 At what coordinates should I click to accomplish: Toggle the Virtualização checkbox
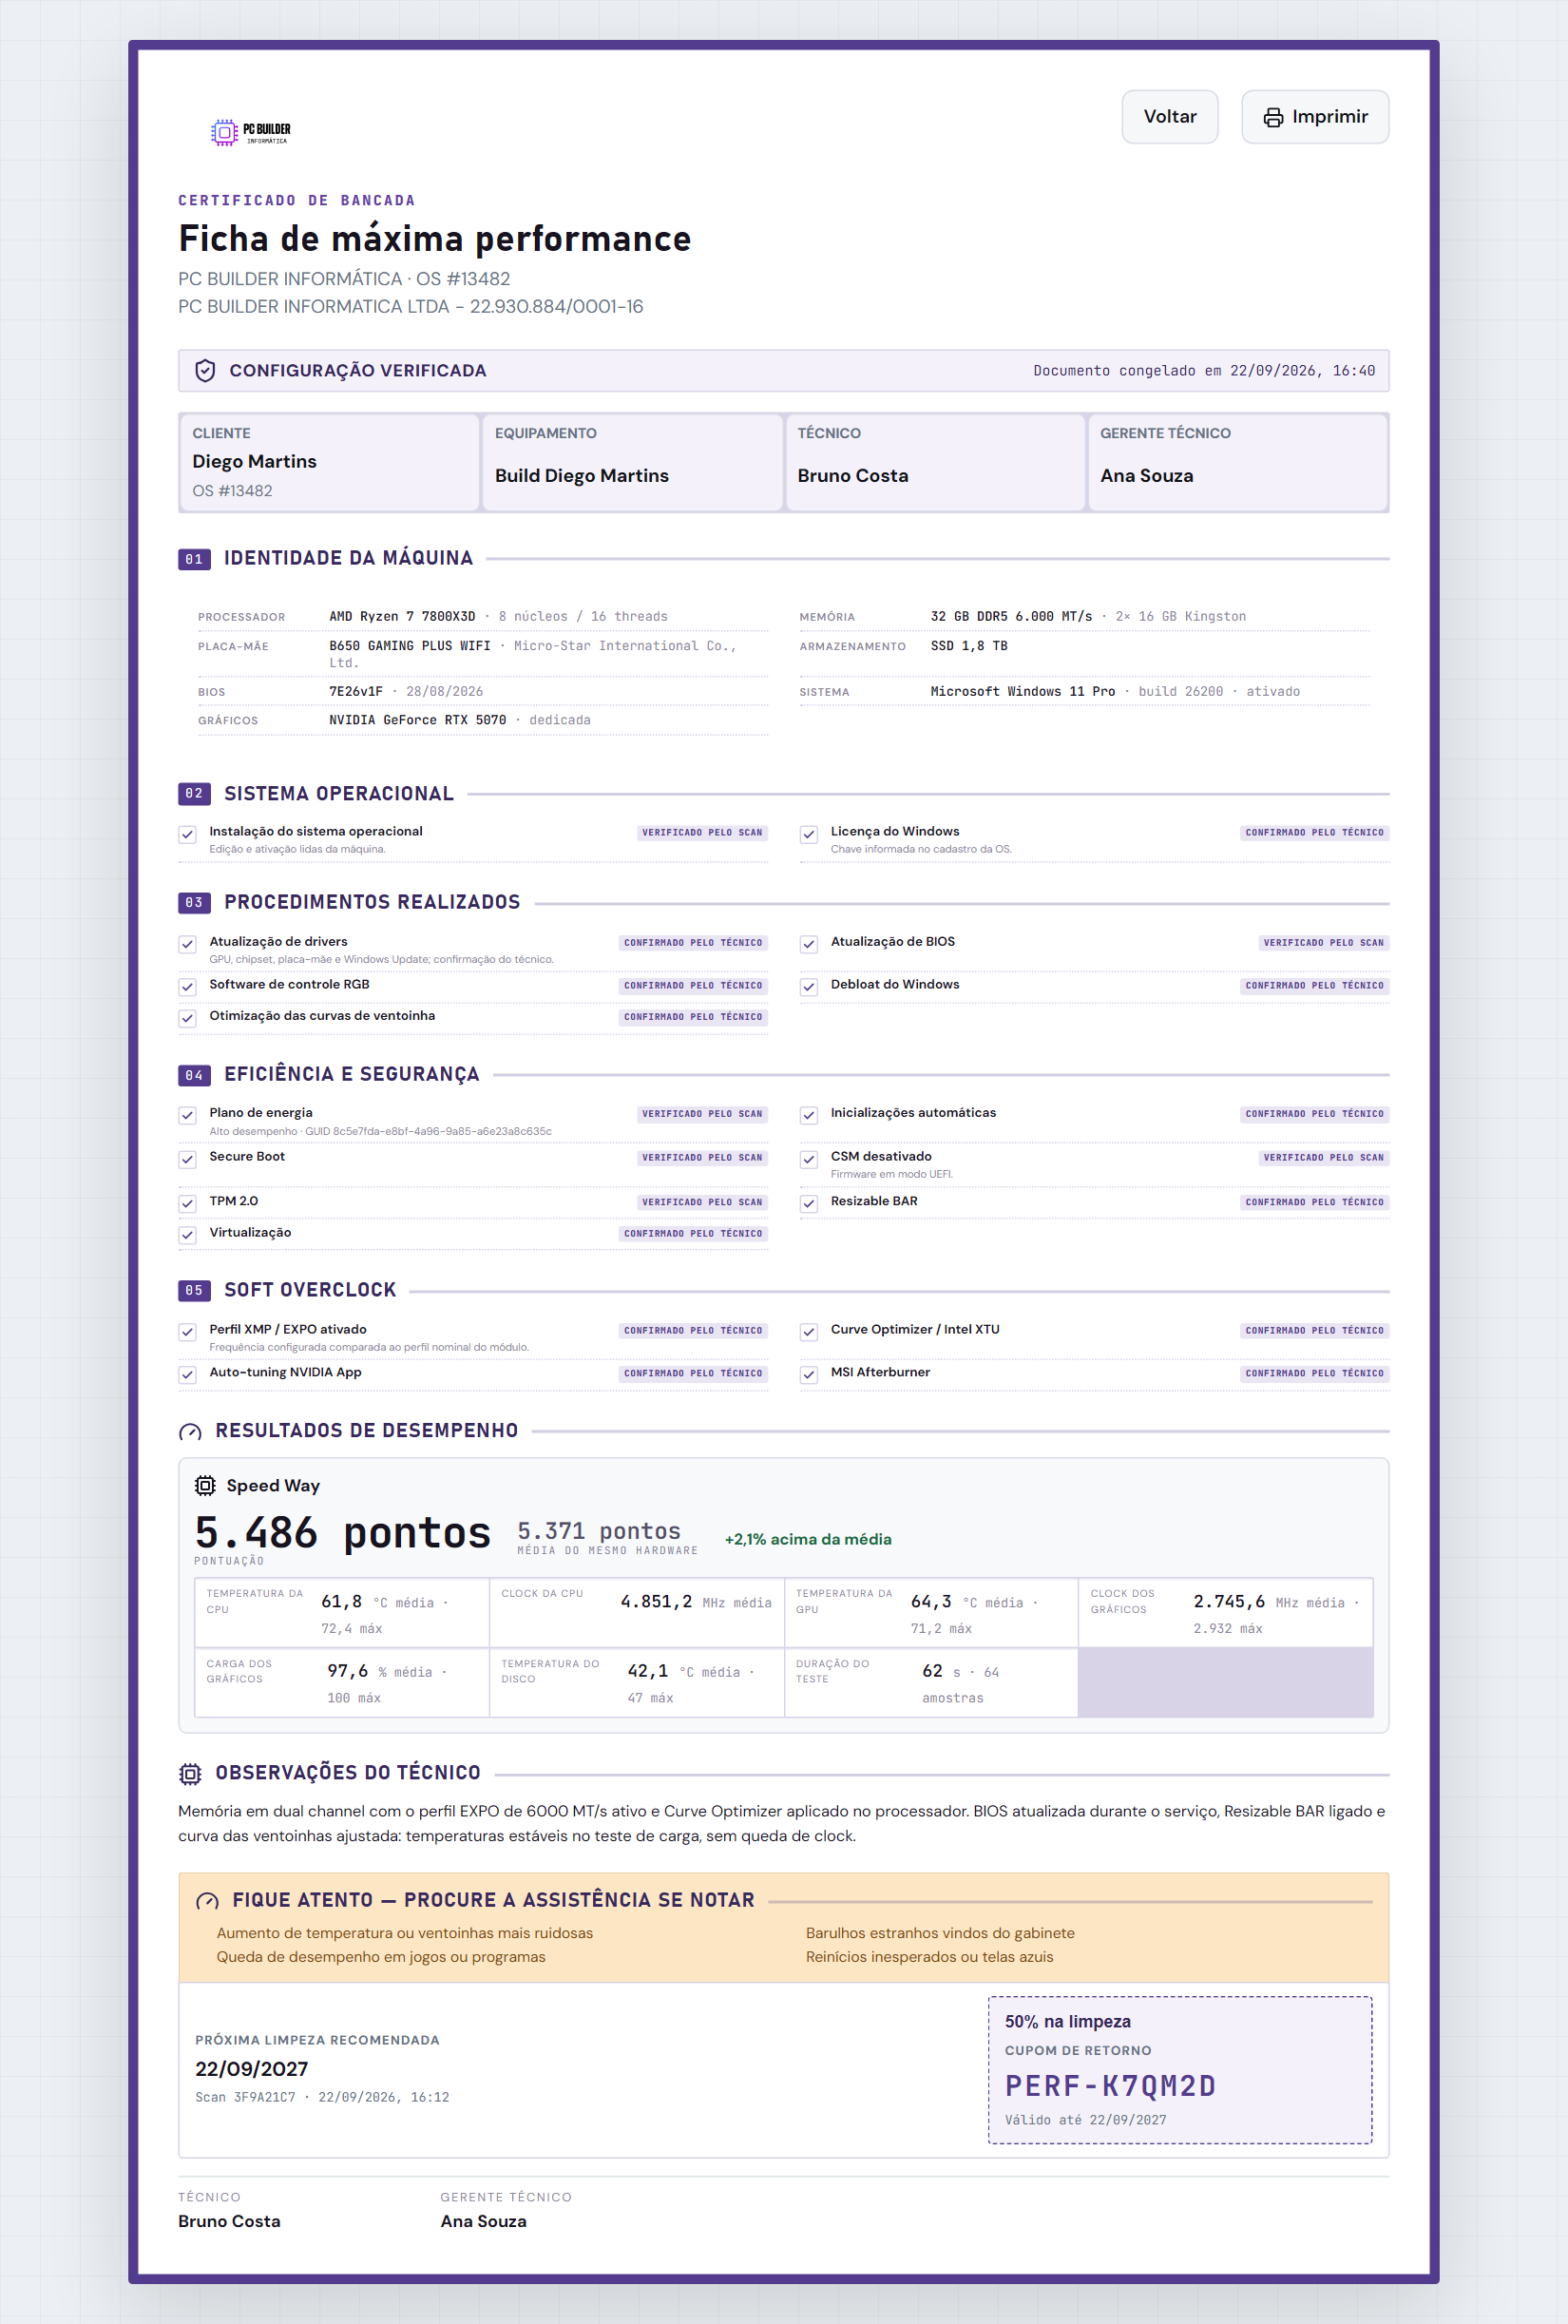tap(188, 1236)
